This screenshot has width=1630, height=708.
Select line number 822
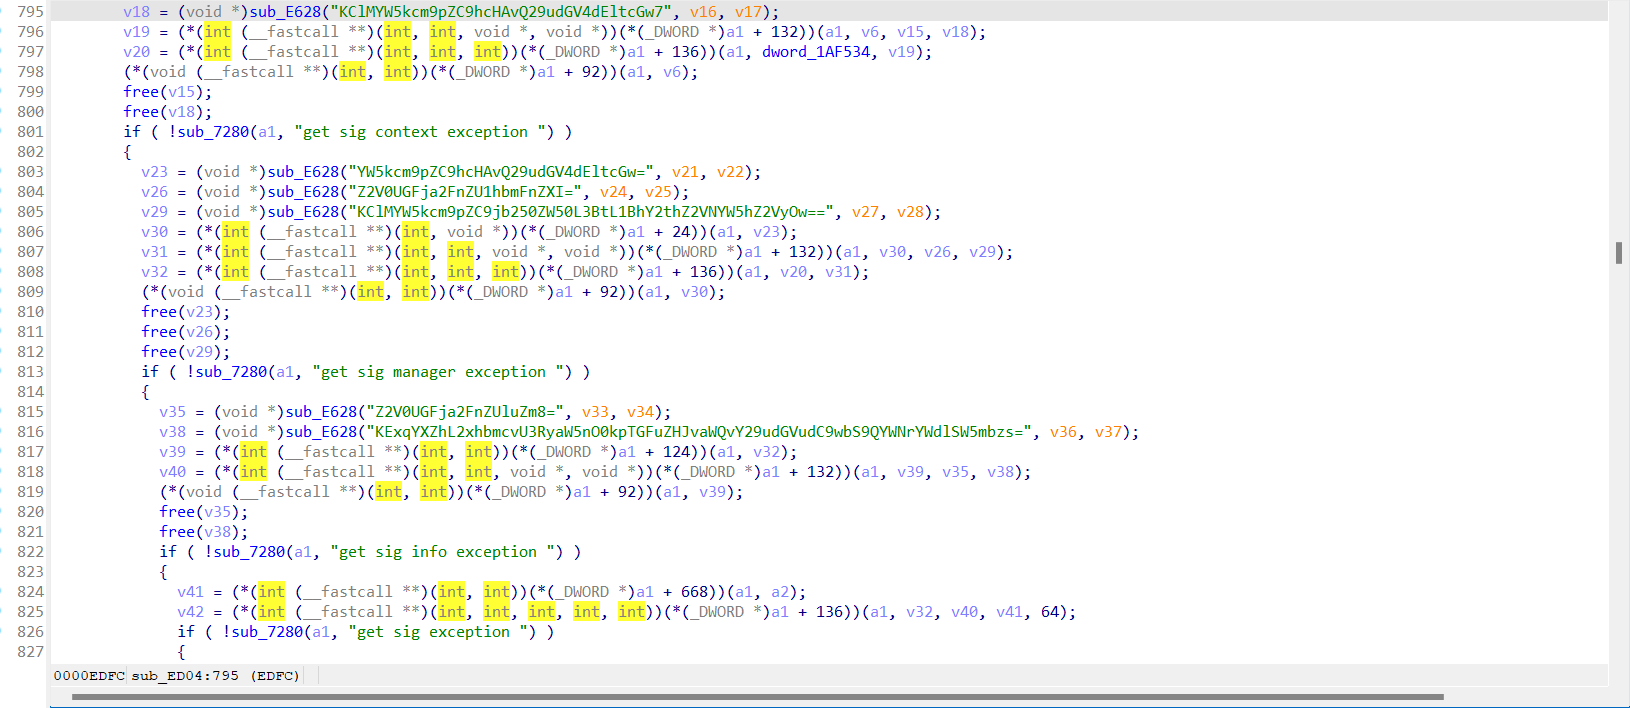coord(30,552)
